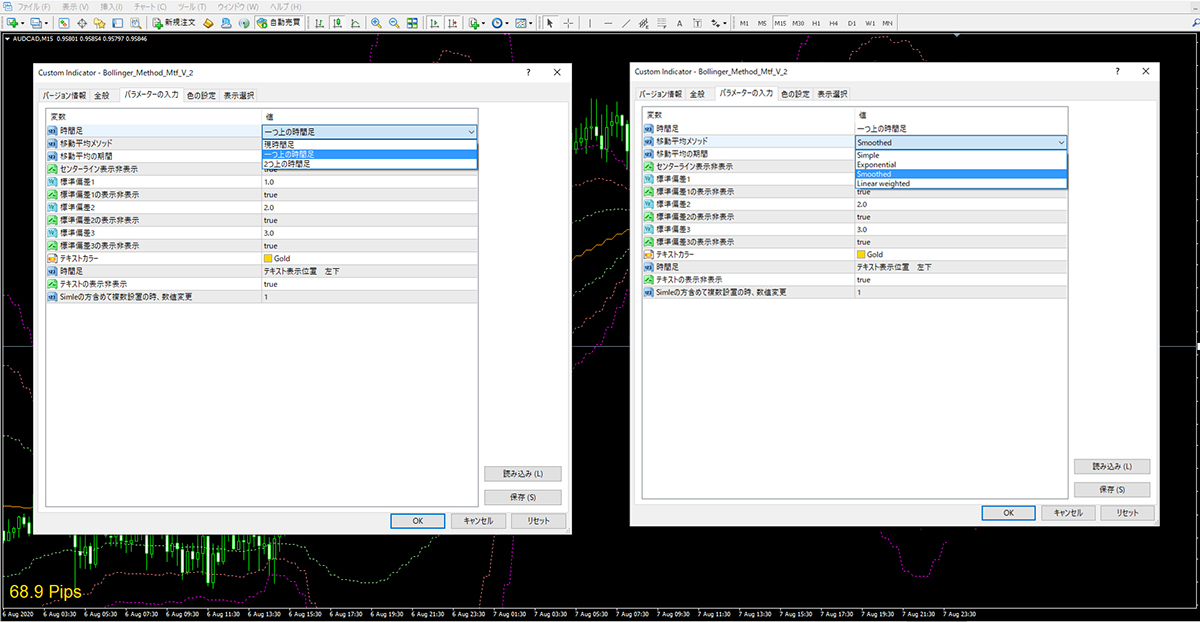Toggle the 自動売買 auto-trading button
The width and height of the screenshot is (1200, 622).
coord(278,22)
